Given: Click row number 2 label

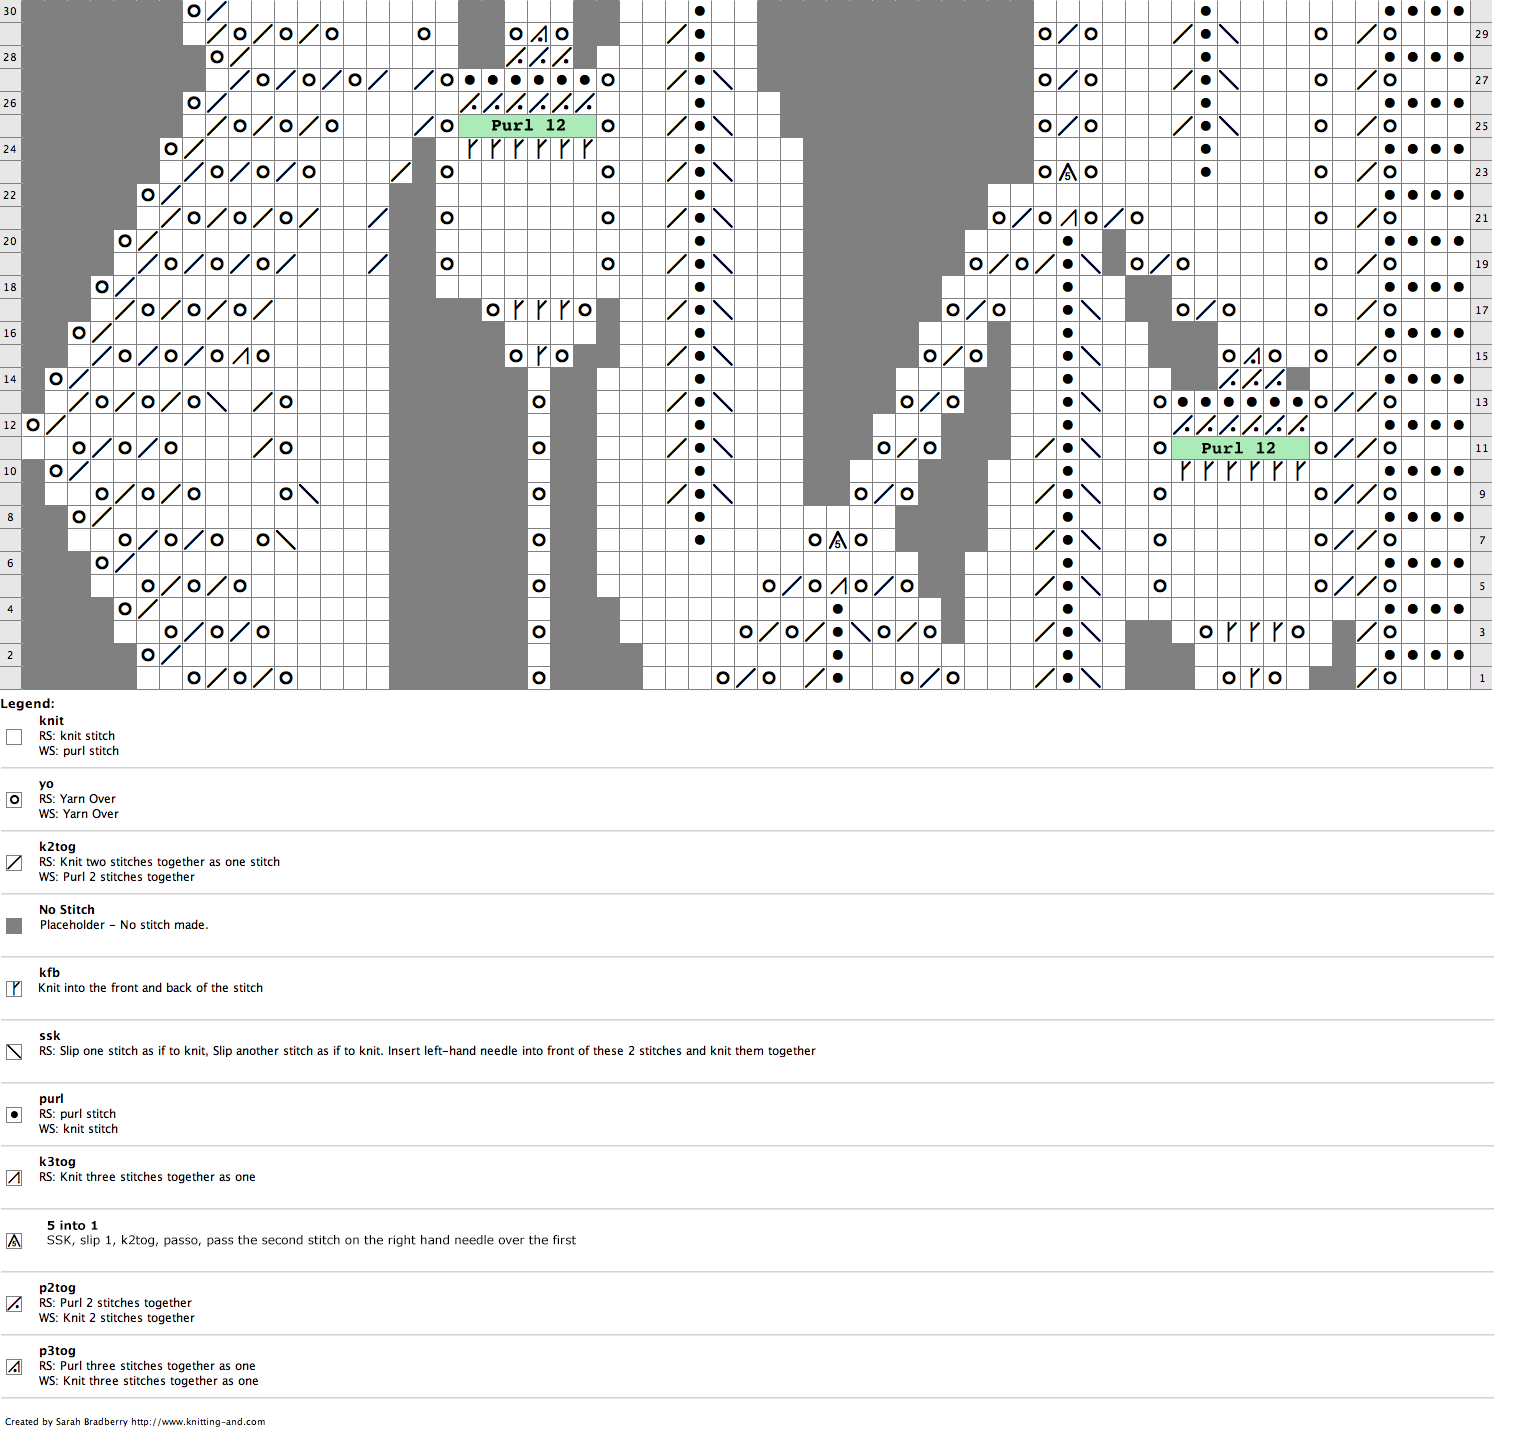Looking at the screenshot, I should (10, 655).
